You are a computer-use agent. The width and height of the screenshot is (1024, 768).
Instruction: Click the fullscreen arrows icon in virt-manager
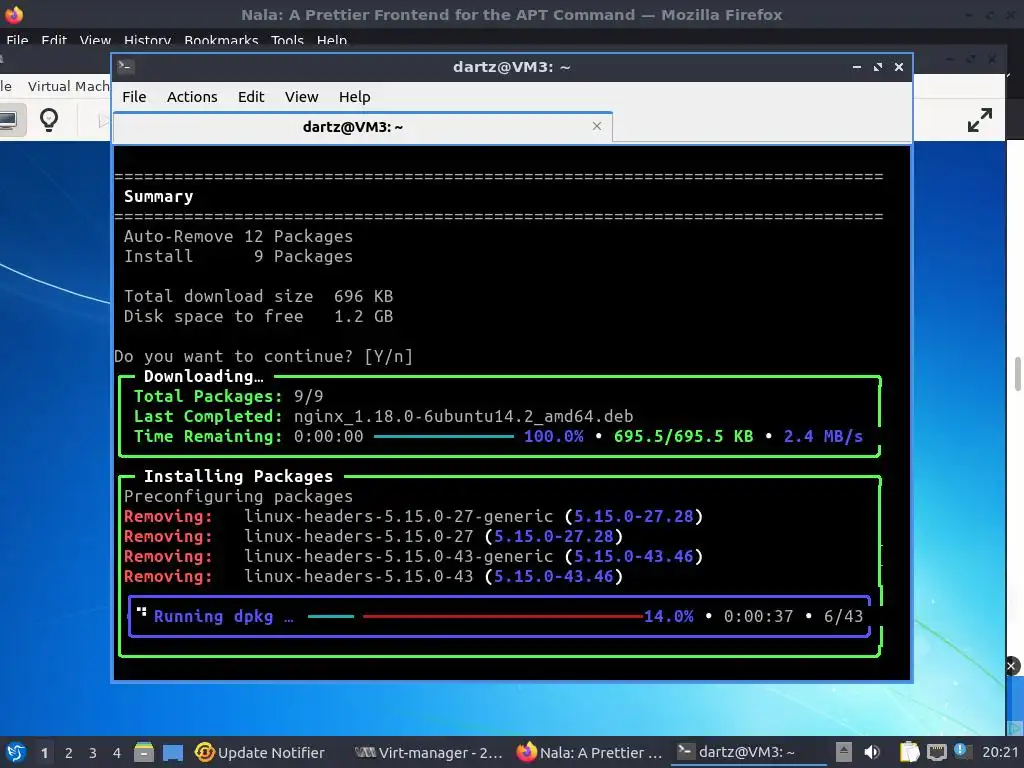(980, 120)
